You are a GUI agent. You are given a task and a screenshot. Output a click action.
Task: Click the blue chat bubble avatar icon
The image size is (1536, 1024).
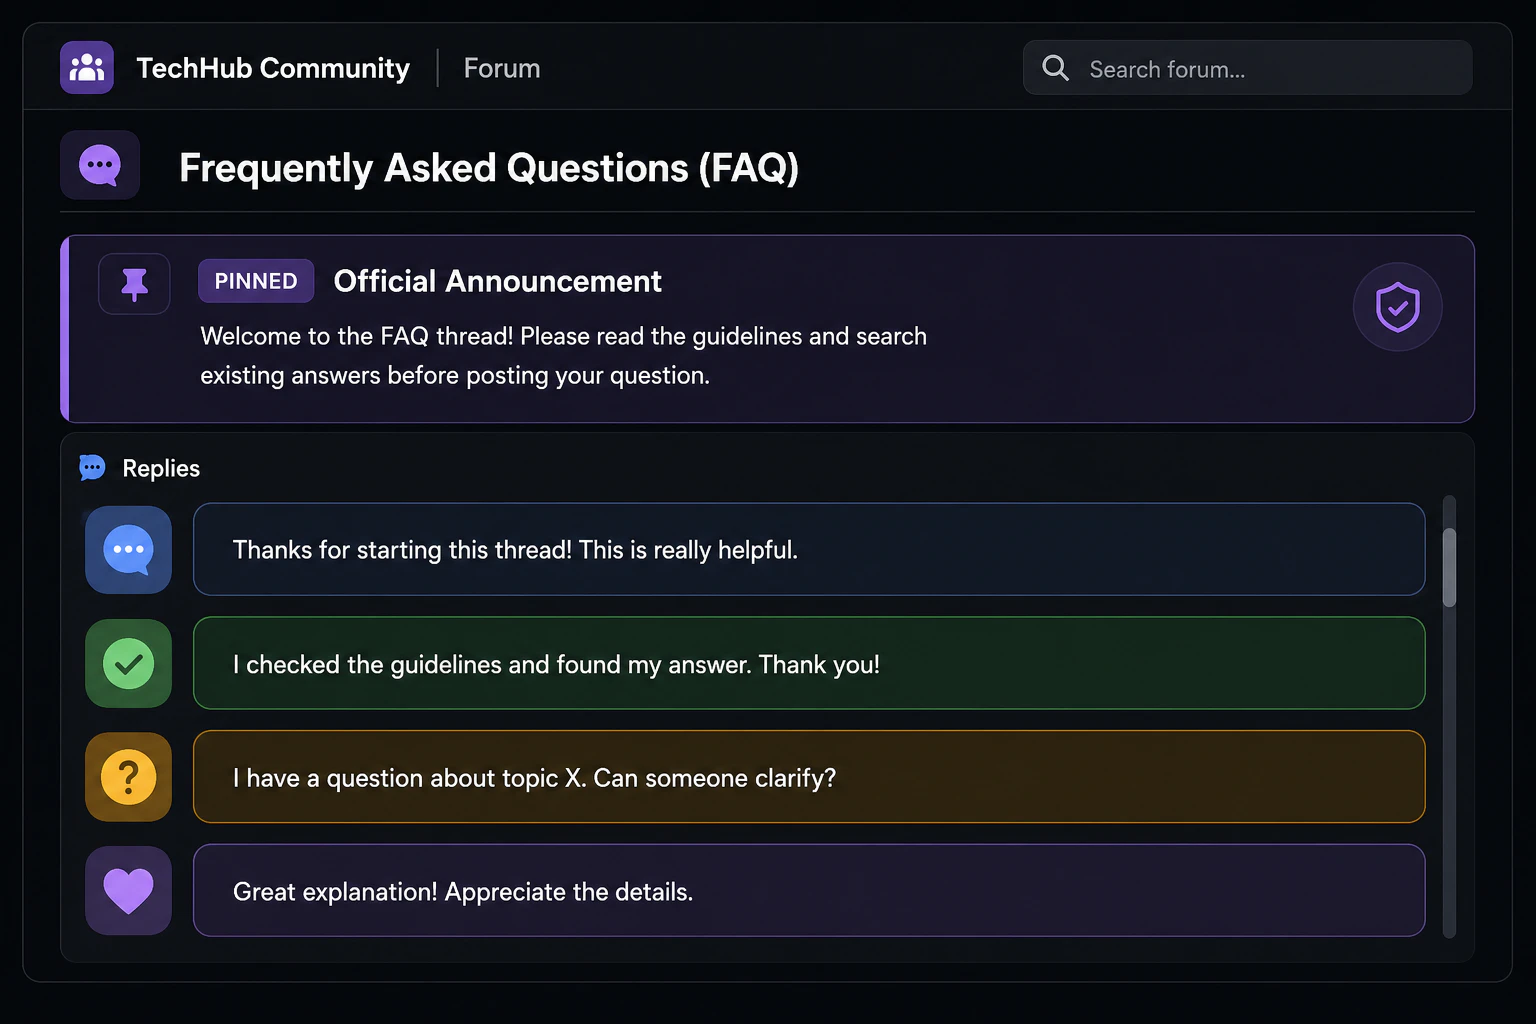[x=128, y=550]
